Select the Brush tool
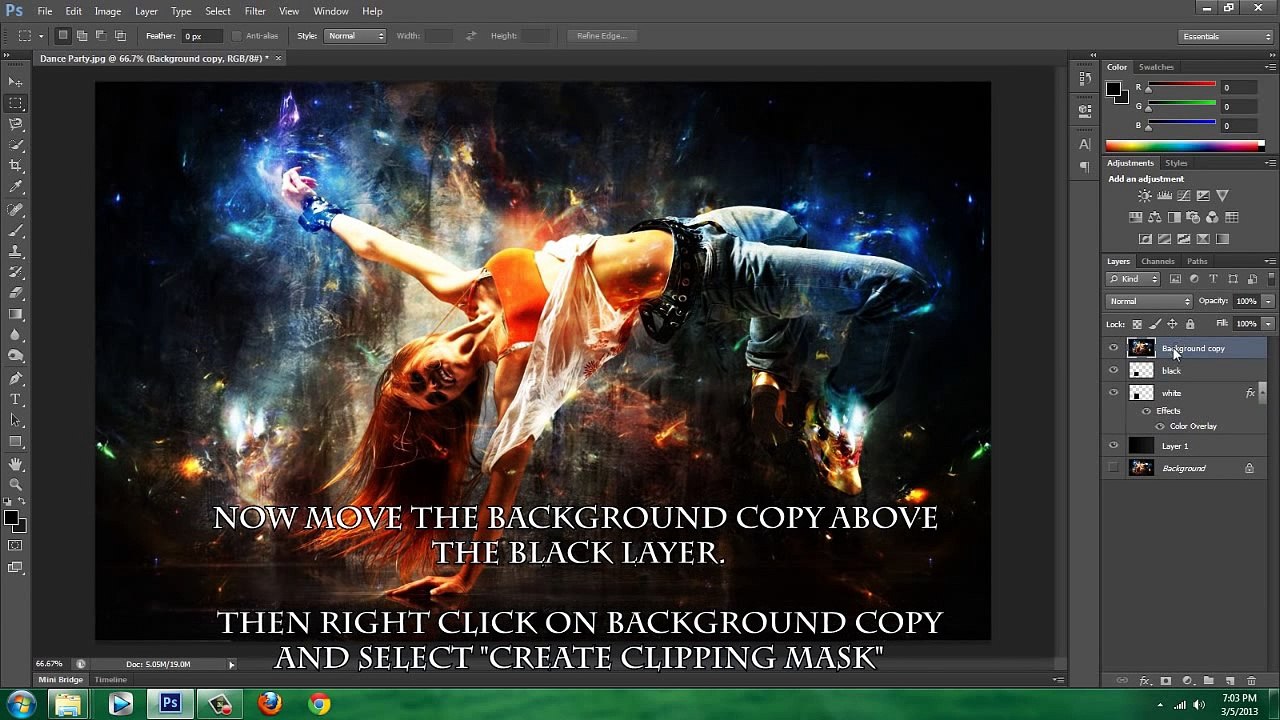The height and width of the screenshot is (720, 1280). click(16, 231)
